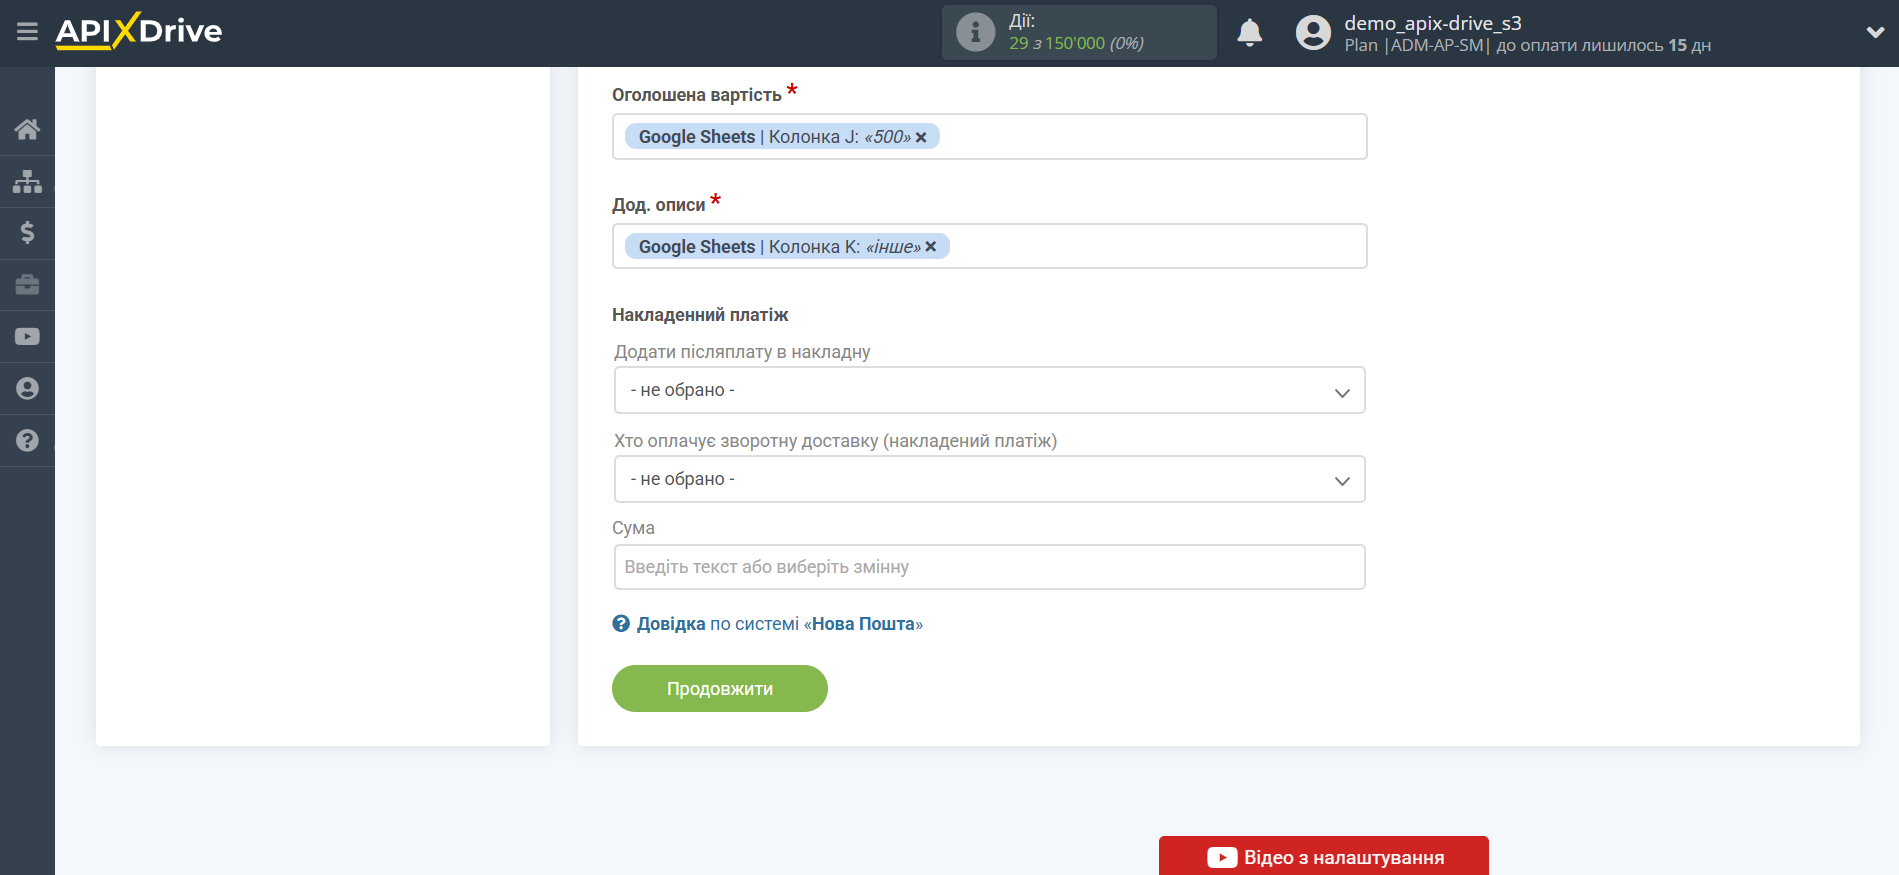Click the Сума input field
Screen dimensions: 1899x875
(x=989, y=567)
